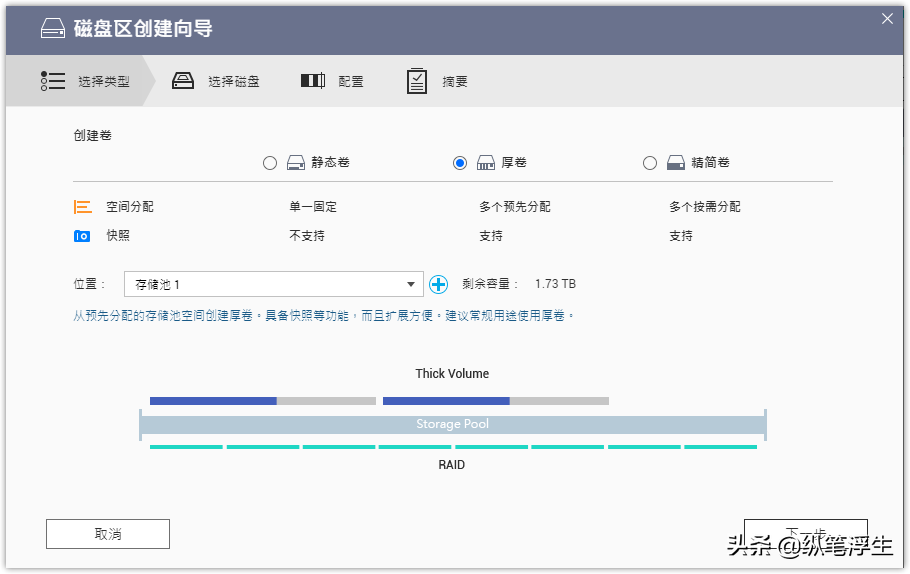Click the 精简卷 drive icon
Viewport: 910px width, 574px height.
(x=676, y=163)
